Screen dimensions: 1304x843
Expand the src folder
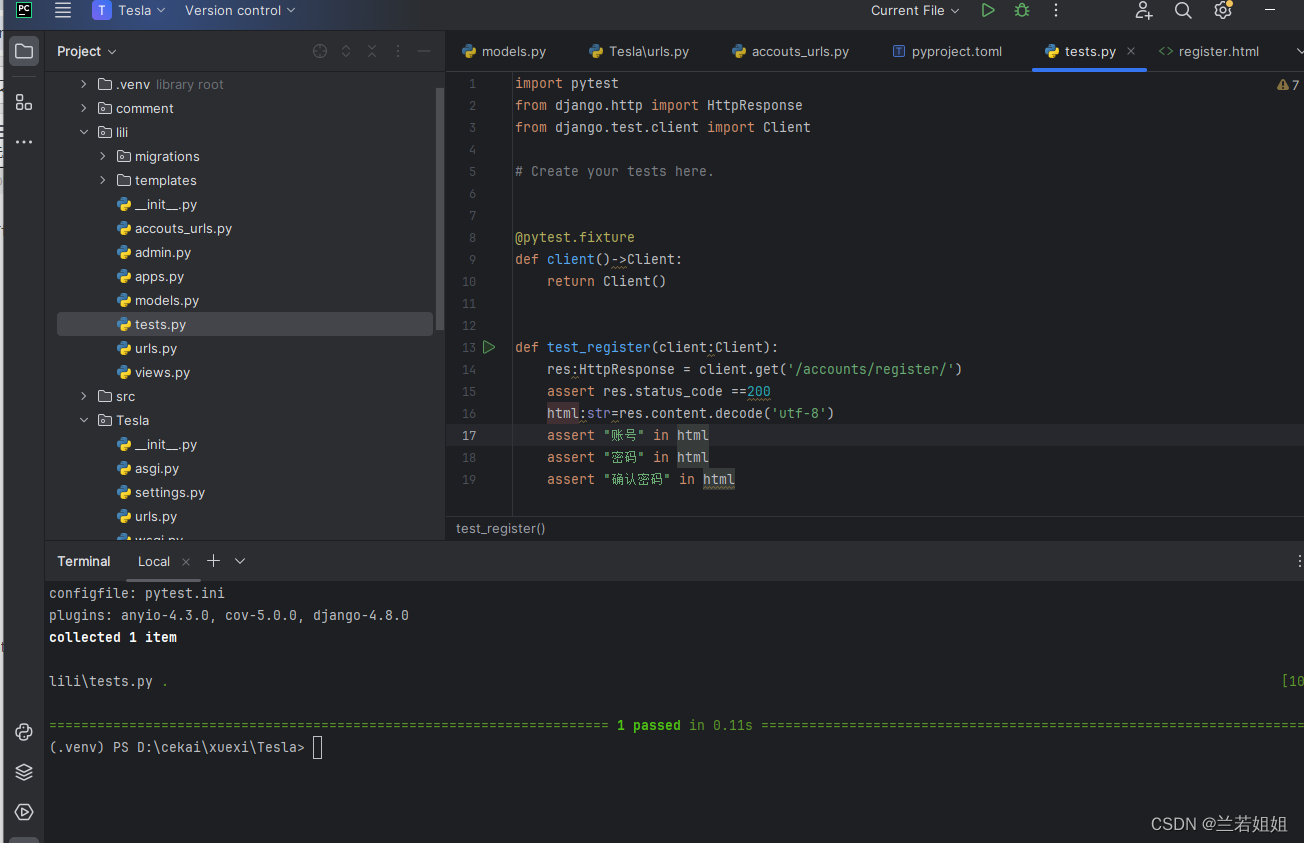84,396
